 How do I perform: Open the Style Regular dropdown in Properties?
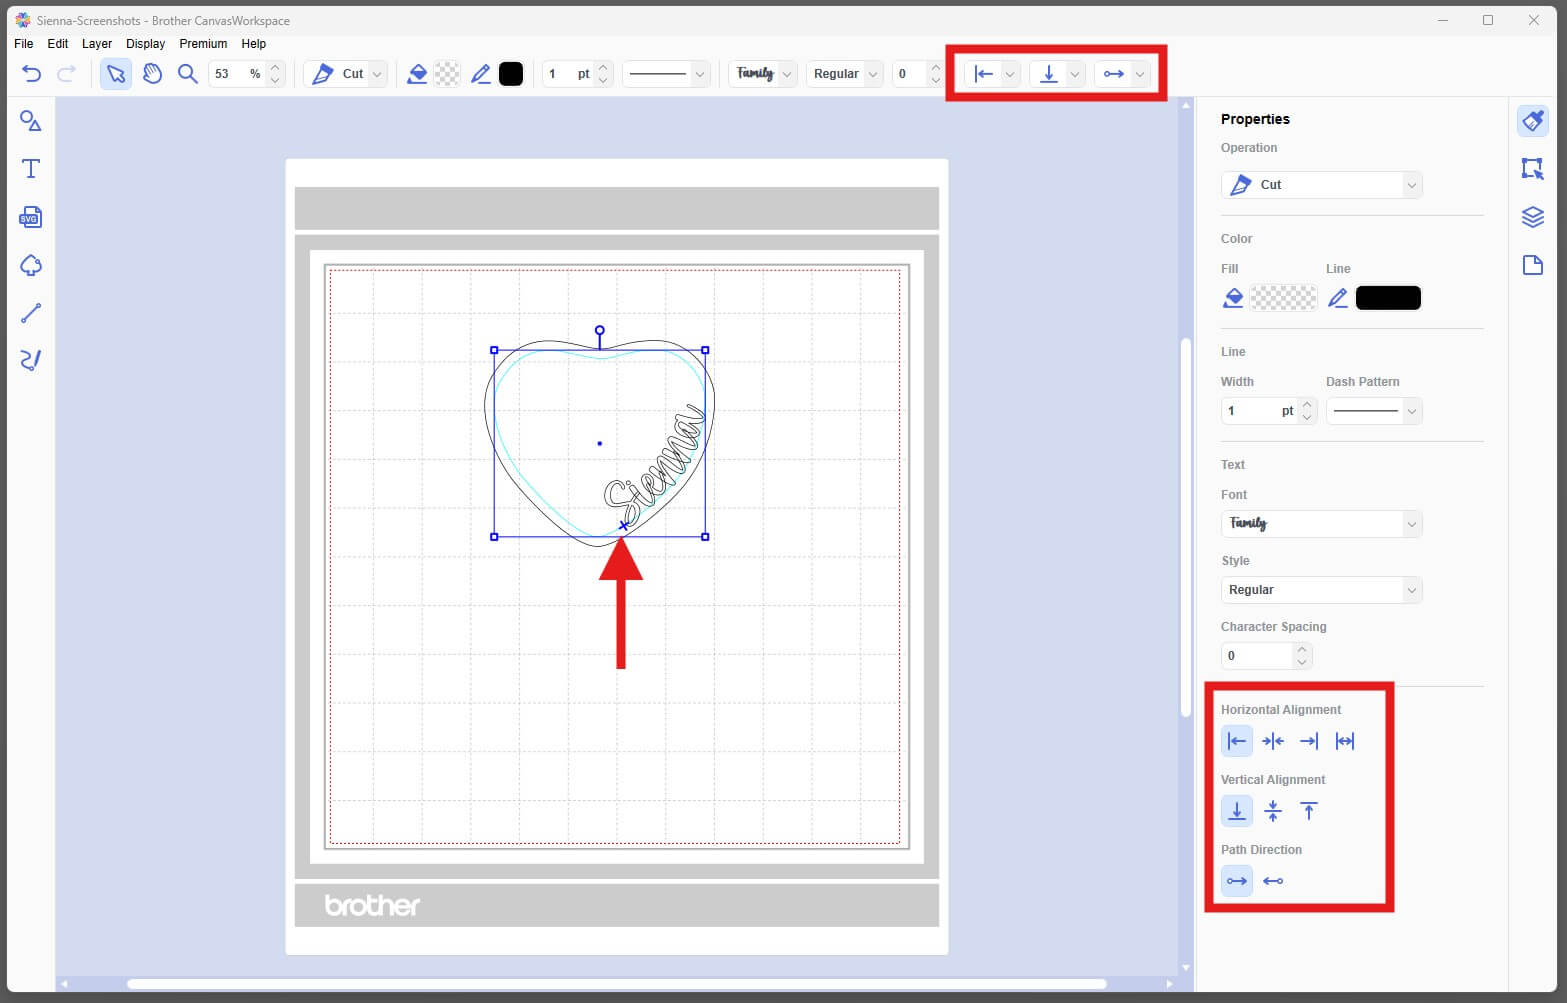[1321, 590]
